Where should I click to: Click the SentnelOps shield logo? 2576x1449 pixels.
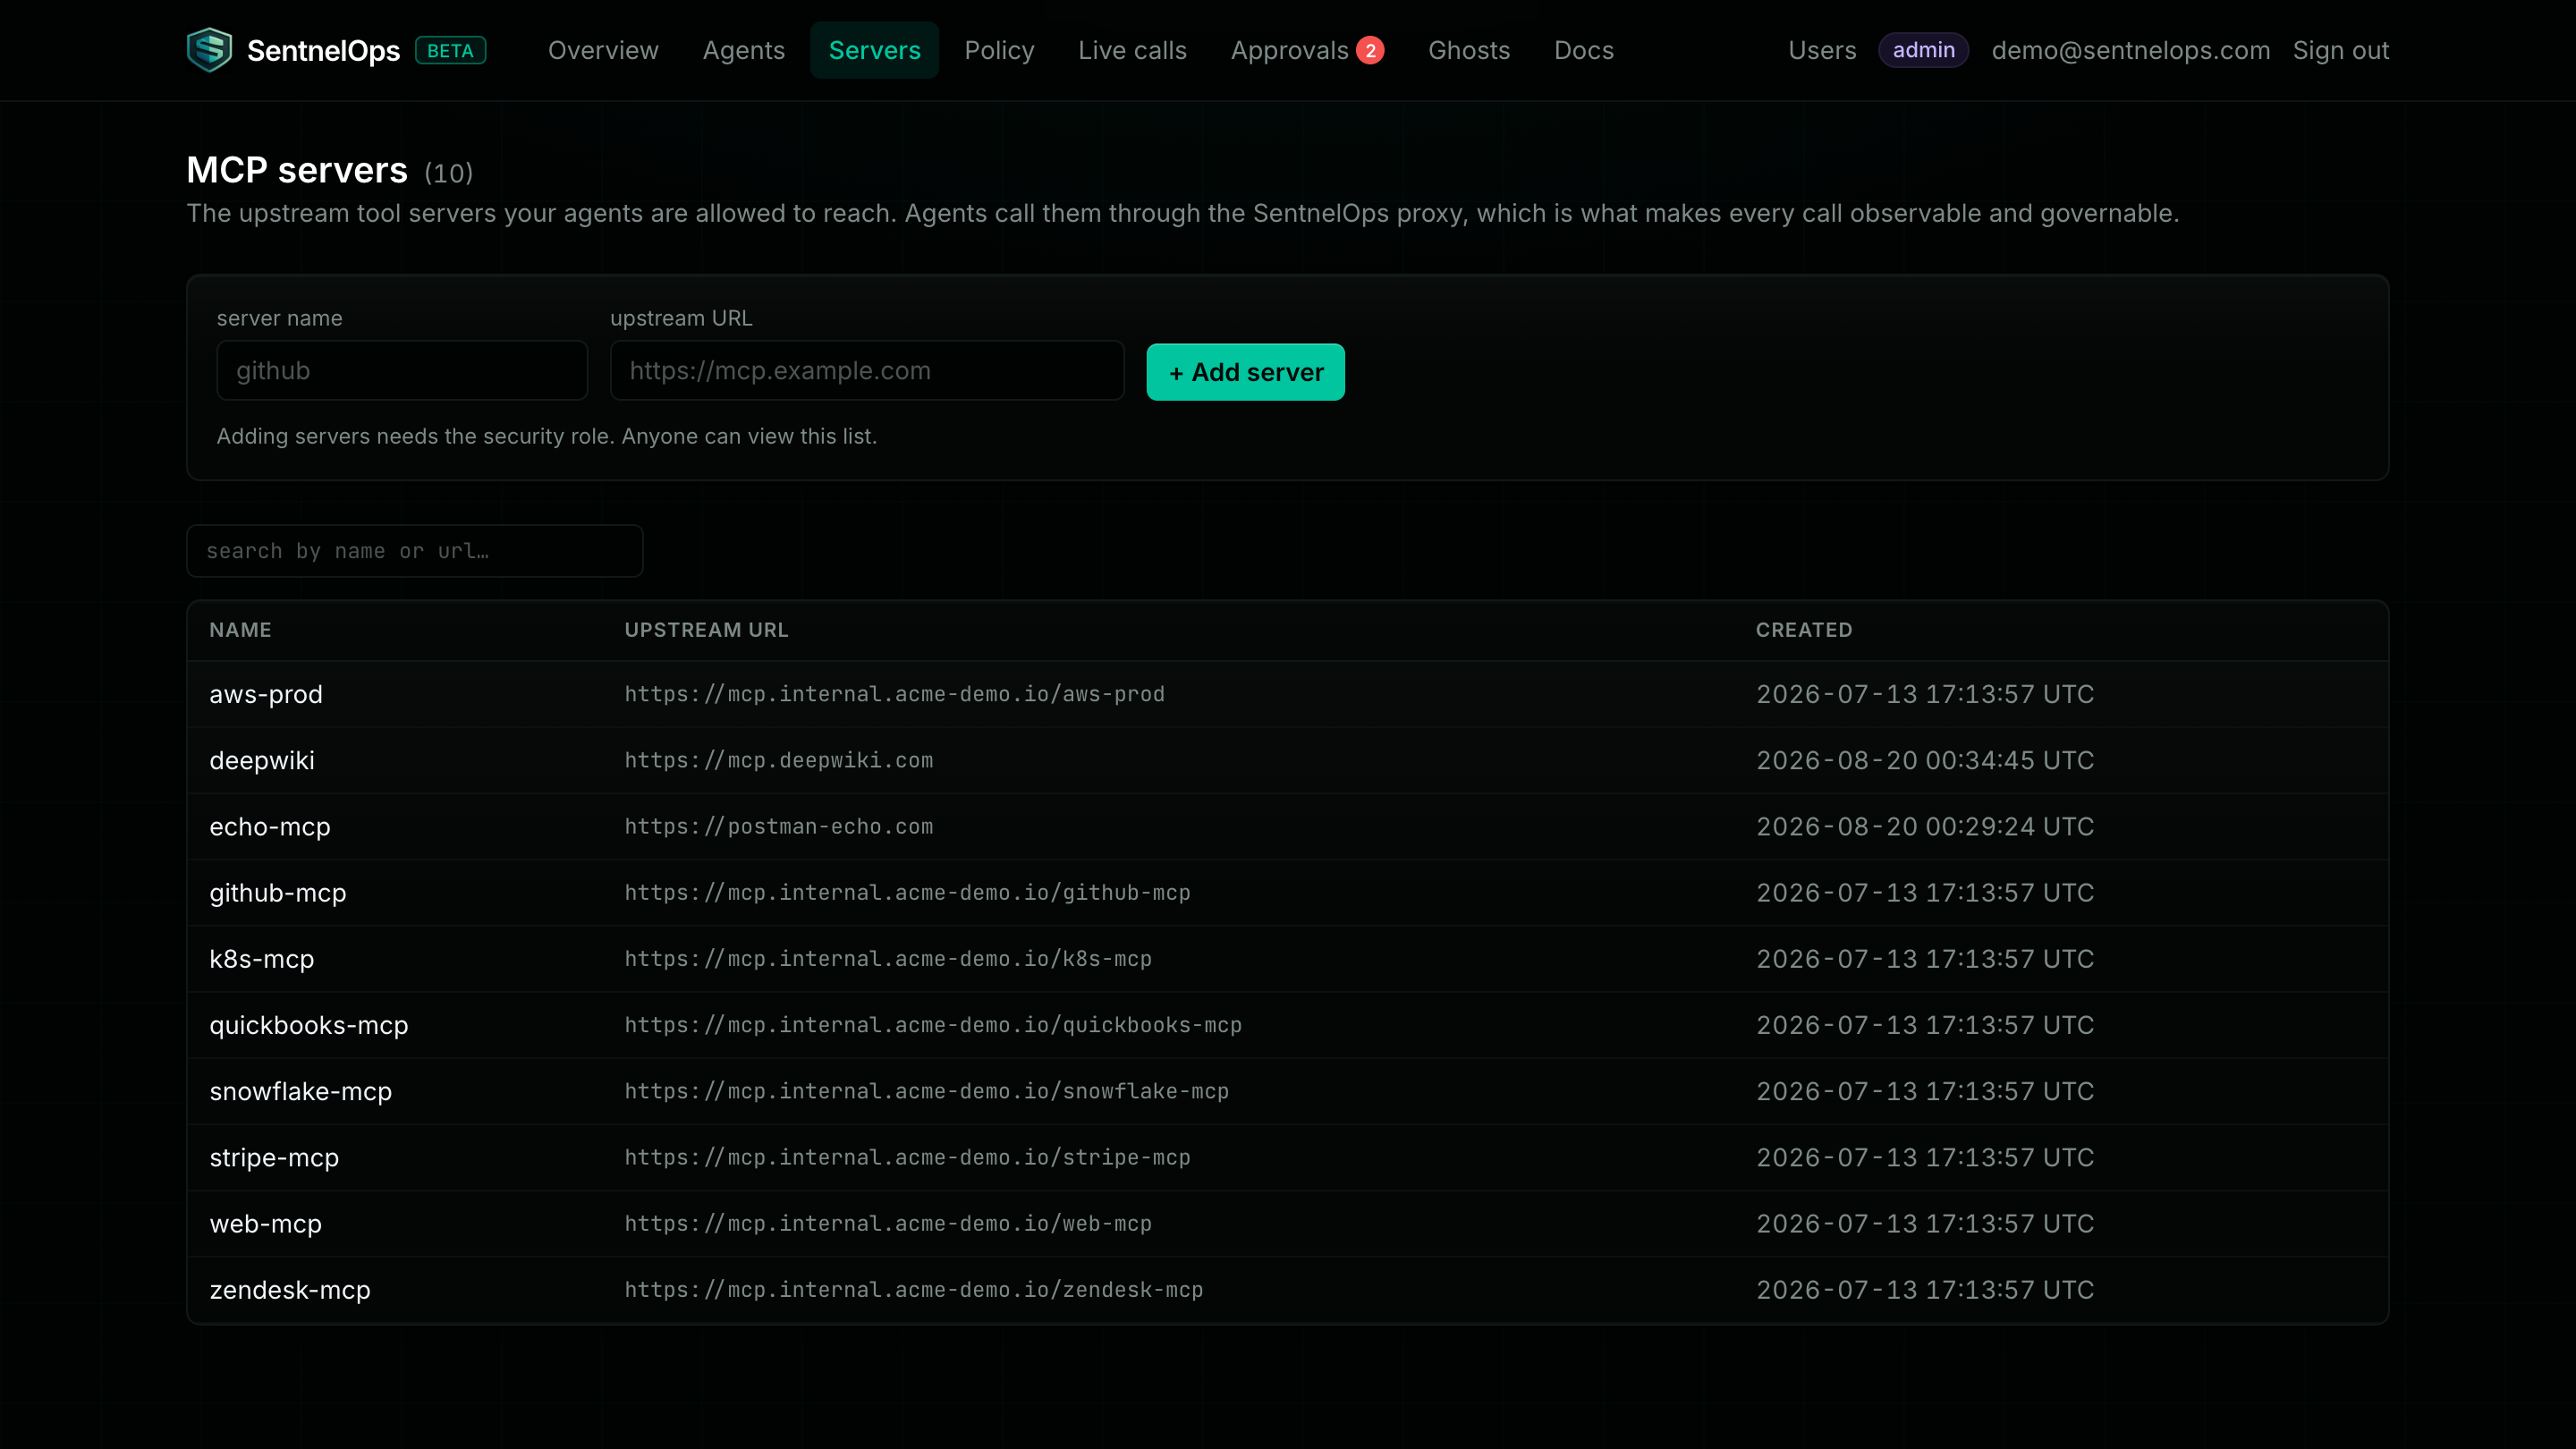pyautogui.click(x=209, y=50)
